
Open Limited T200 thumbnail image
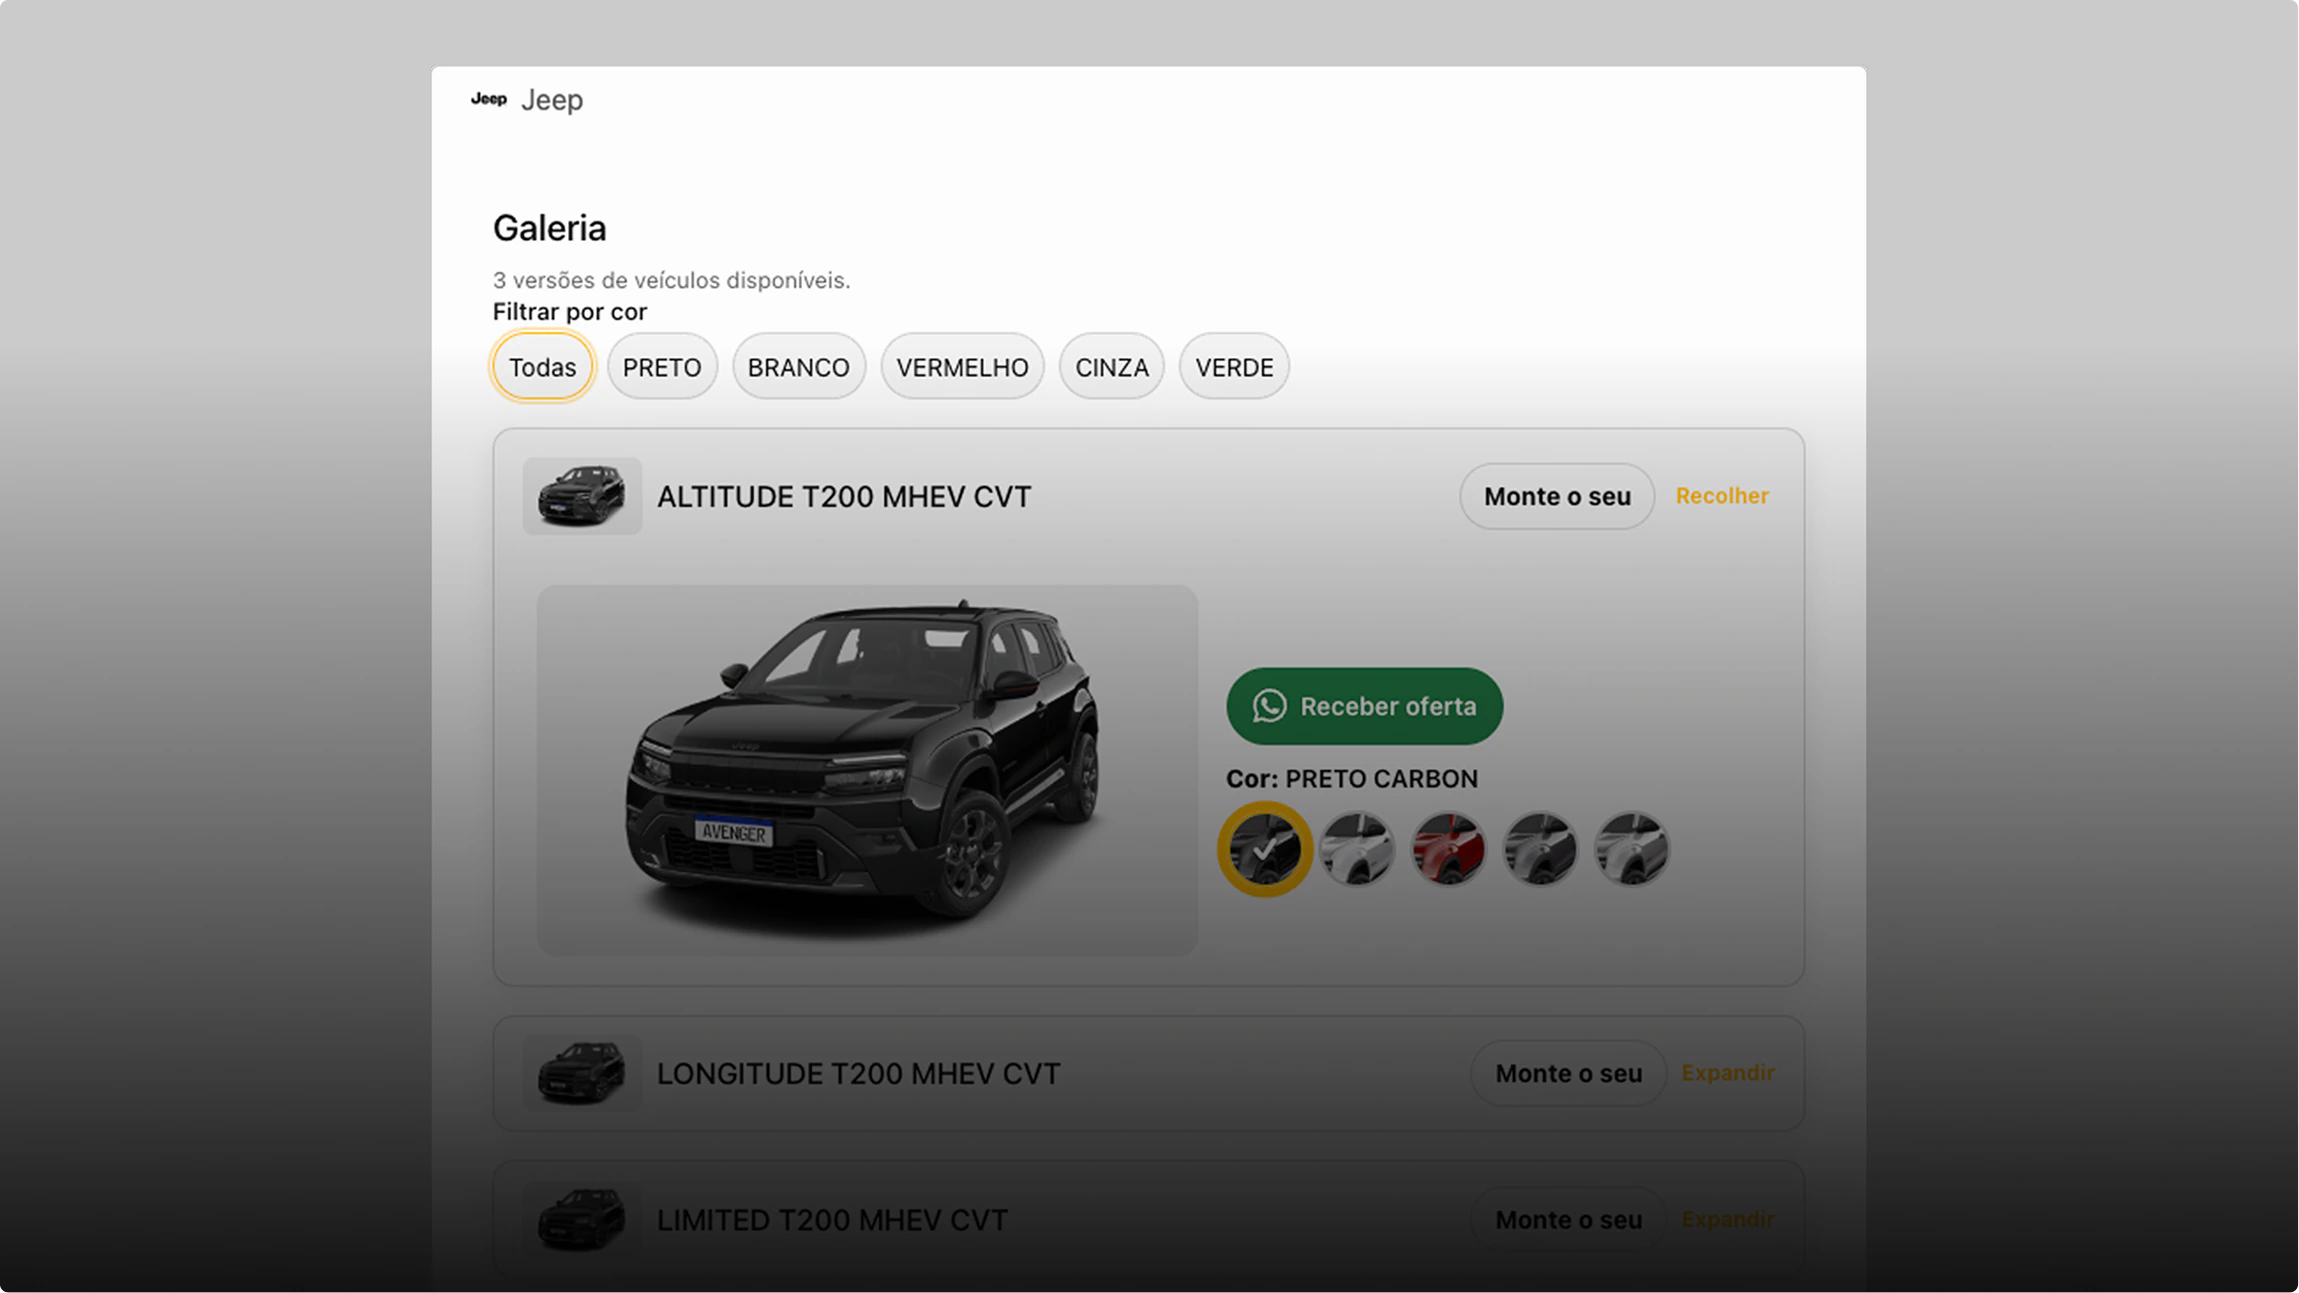click(x=582, y=1220)
